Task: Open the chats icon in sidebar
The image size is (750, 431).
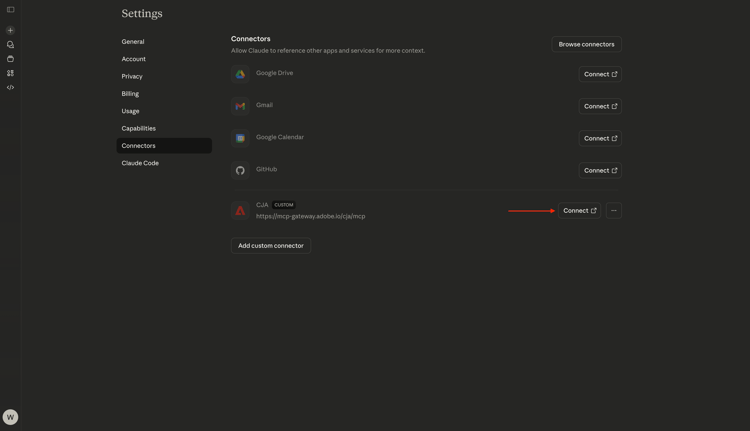Action: click(11, 44)
